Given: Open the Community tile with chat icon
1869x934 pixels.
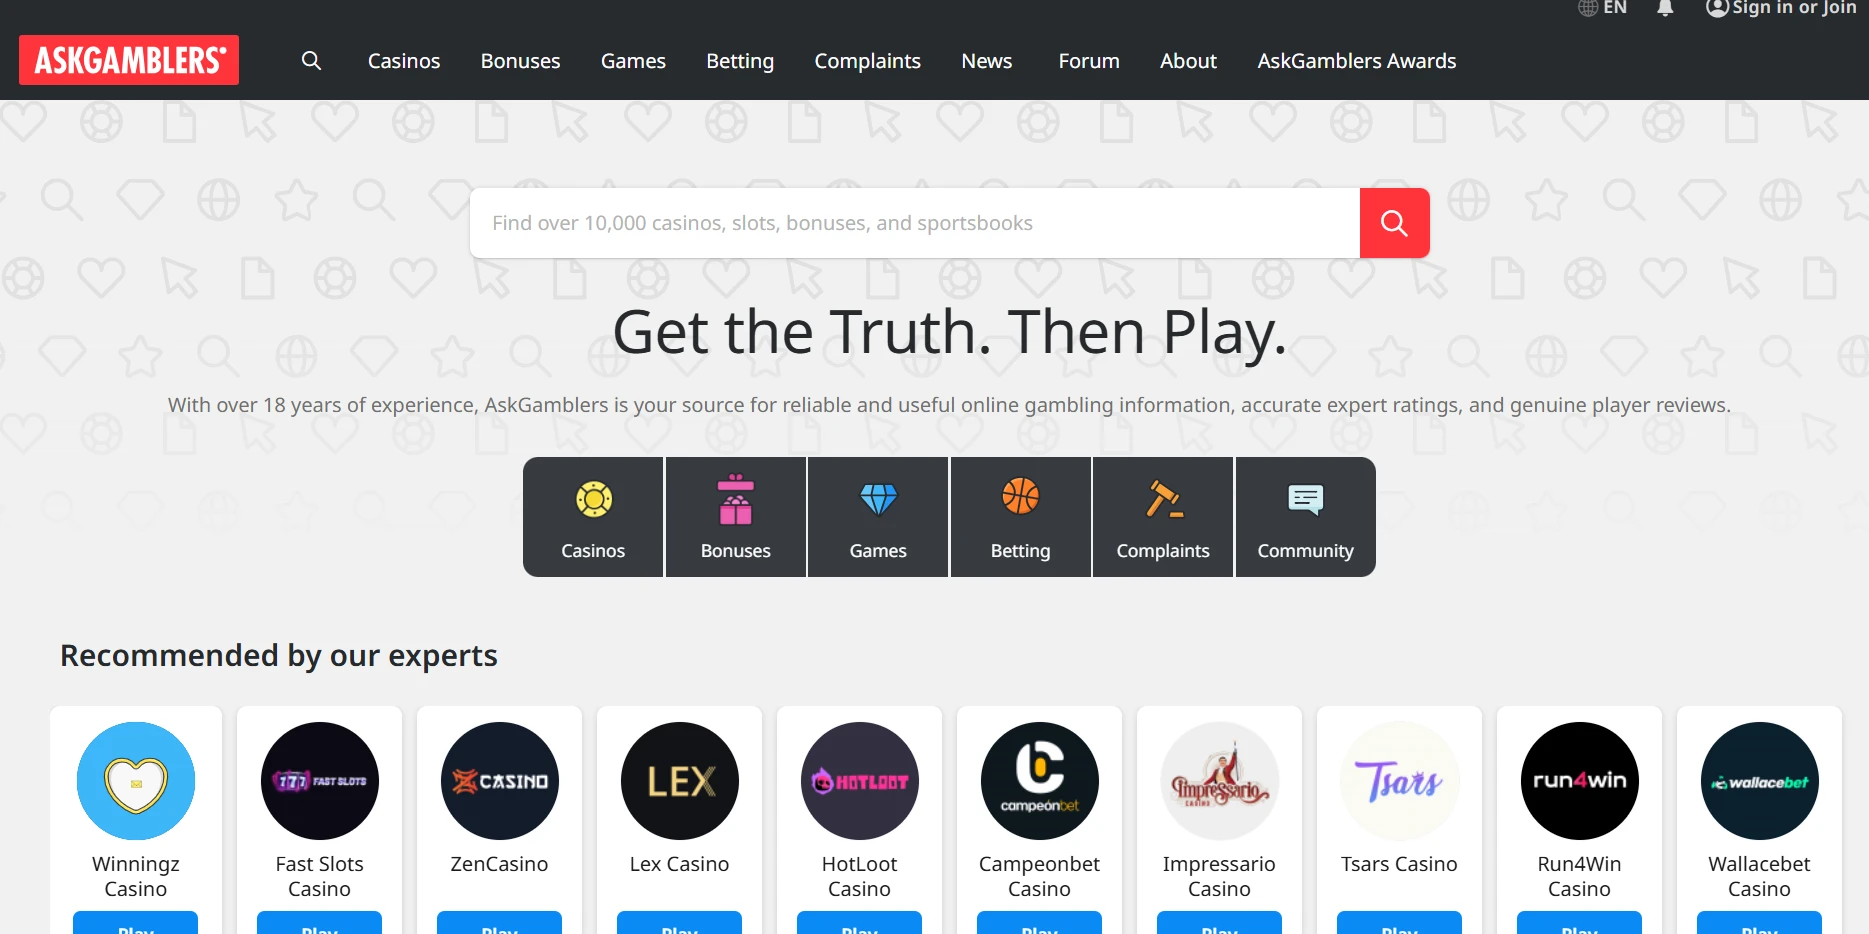Looking at the screenshot, I should (1306, 517).
